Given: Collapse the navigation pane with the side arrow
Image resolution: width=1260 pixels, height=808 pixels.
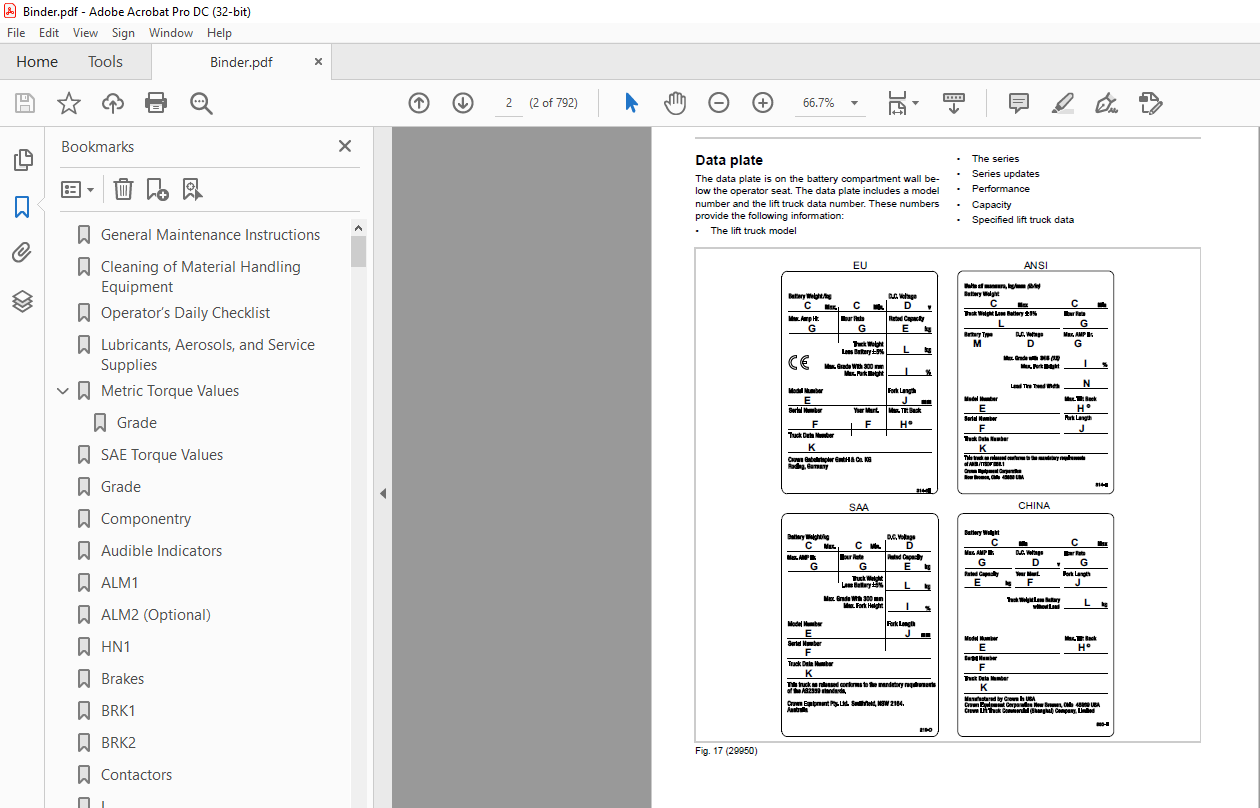Looking at the screenshot, I should click(383, 494).
